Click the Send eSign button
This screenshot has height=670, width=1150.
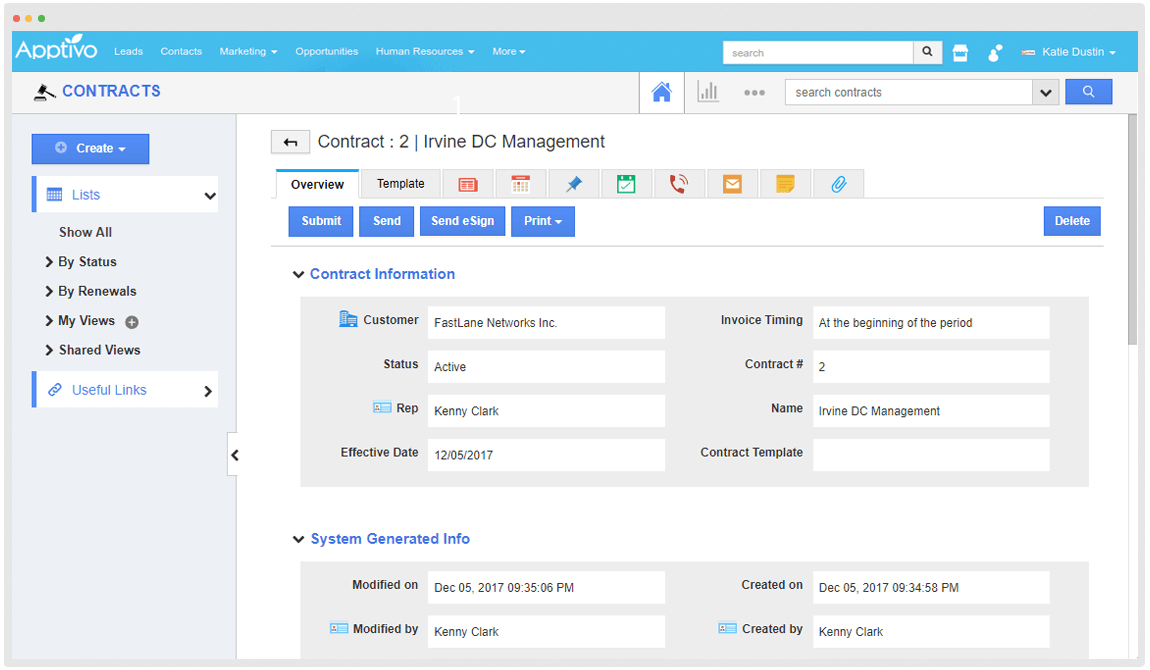pyautogui.click(x=462, y=221)
